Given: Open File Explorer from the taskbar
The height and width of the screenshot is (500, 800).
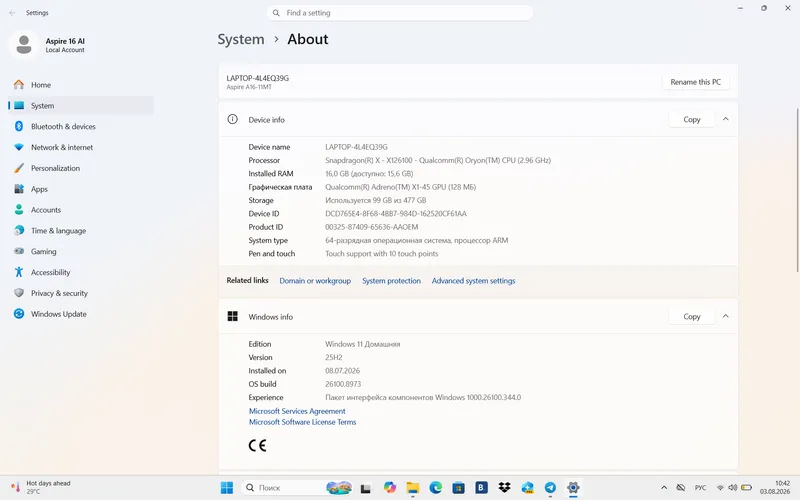Looking at the screenshot, I should (413, 488).
